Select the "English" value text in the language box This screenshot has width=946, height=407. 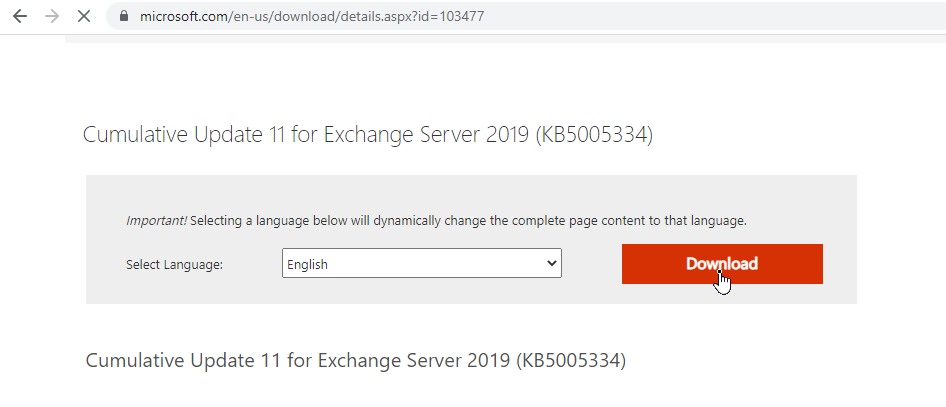[308, 264]
